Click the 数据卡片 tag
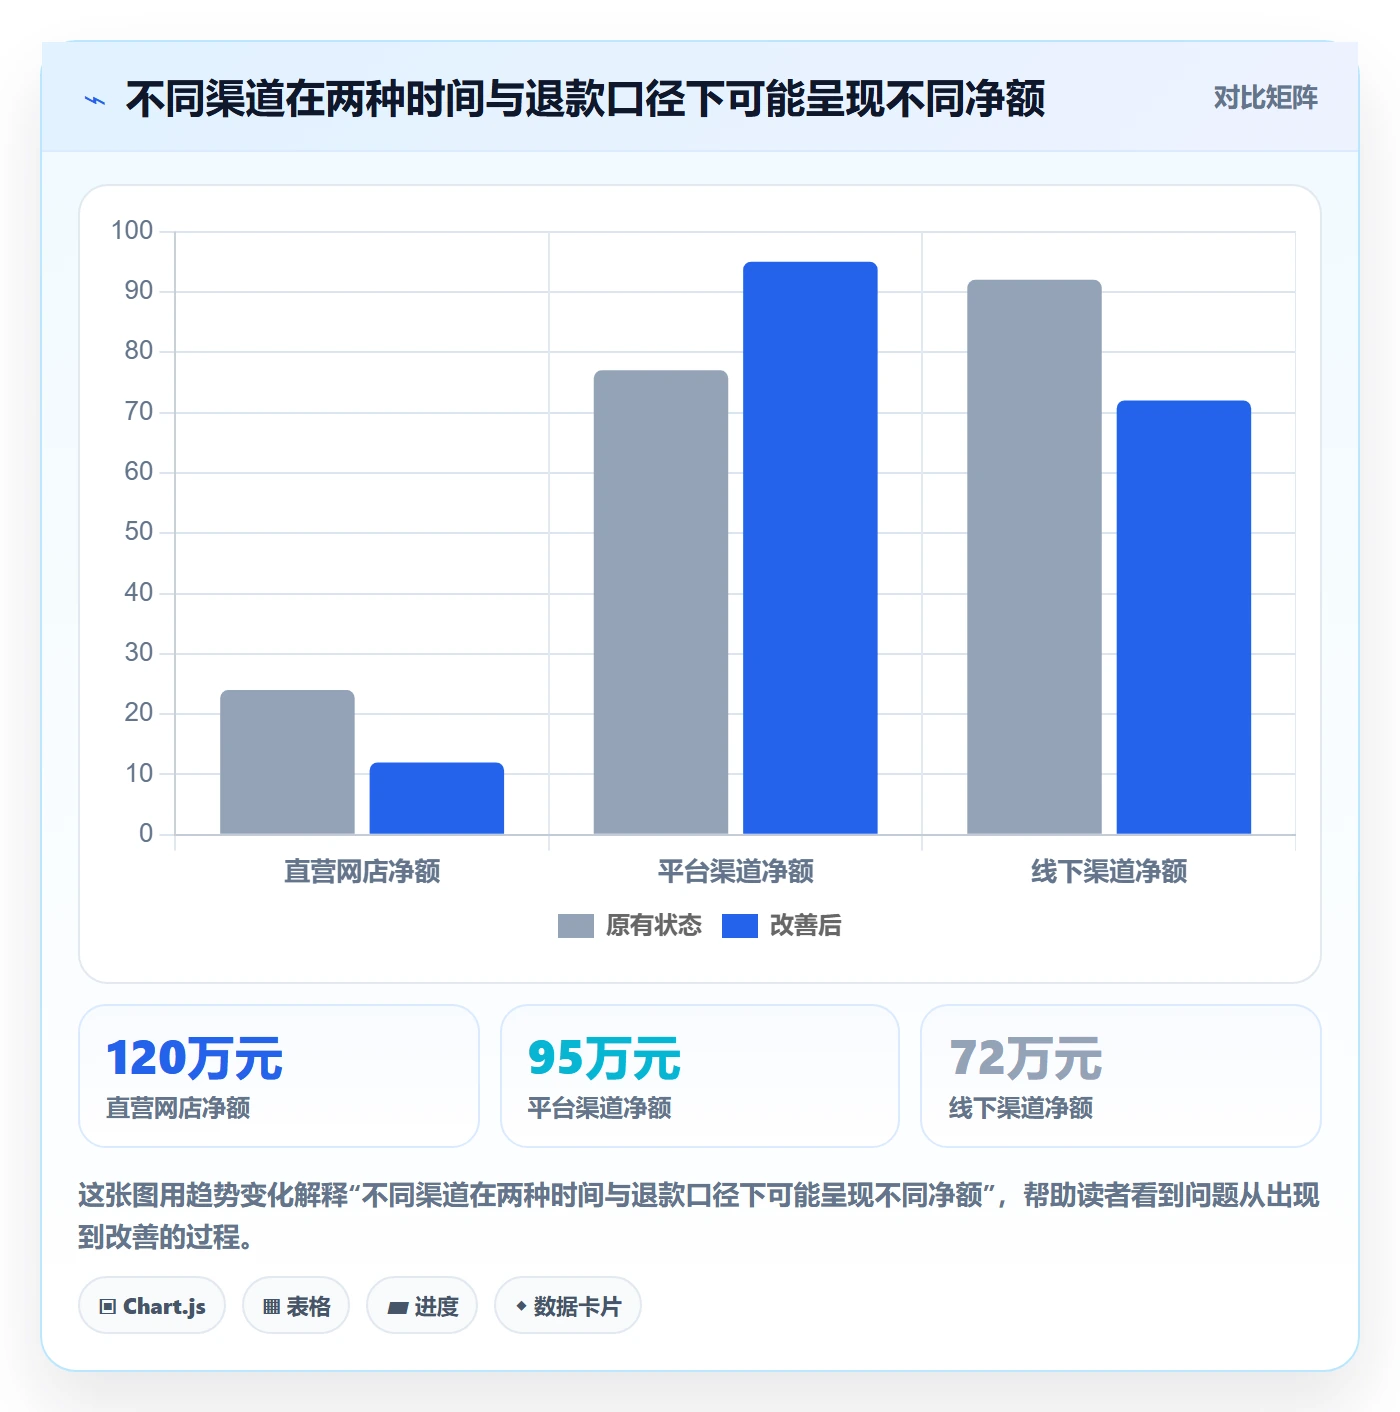Image resolution: width=1400 pixels, height=1412 pixels. point(568,1306)
